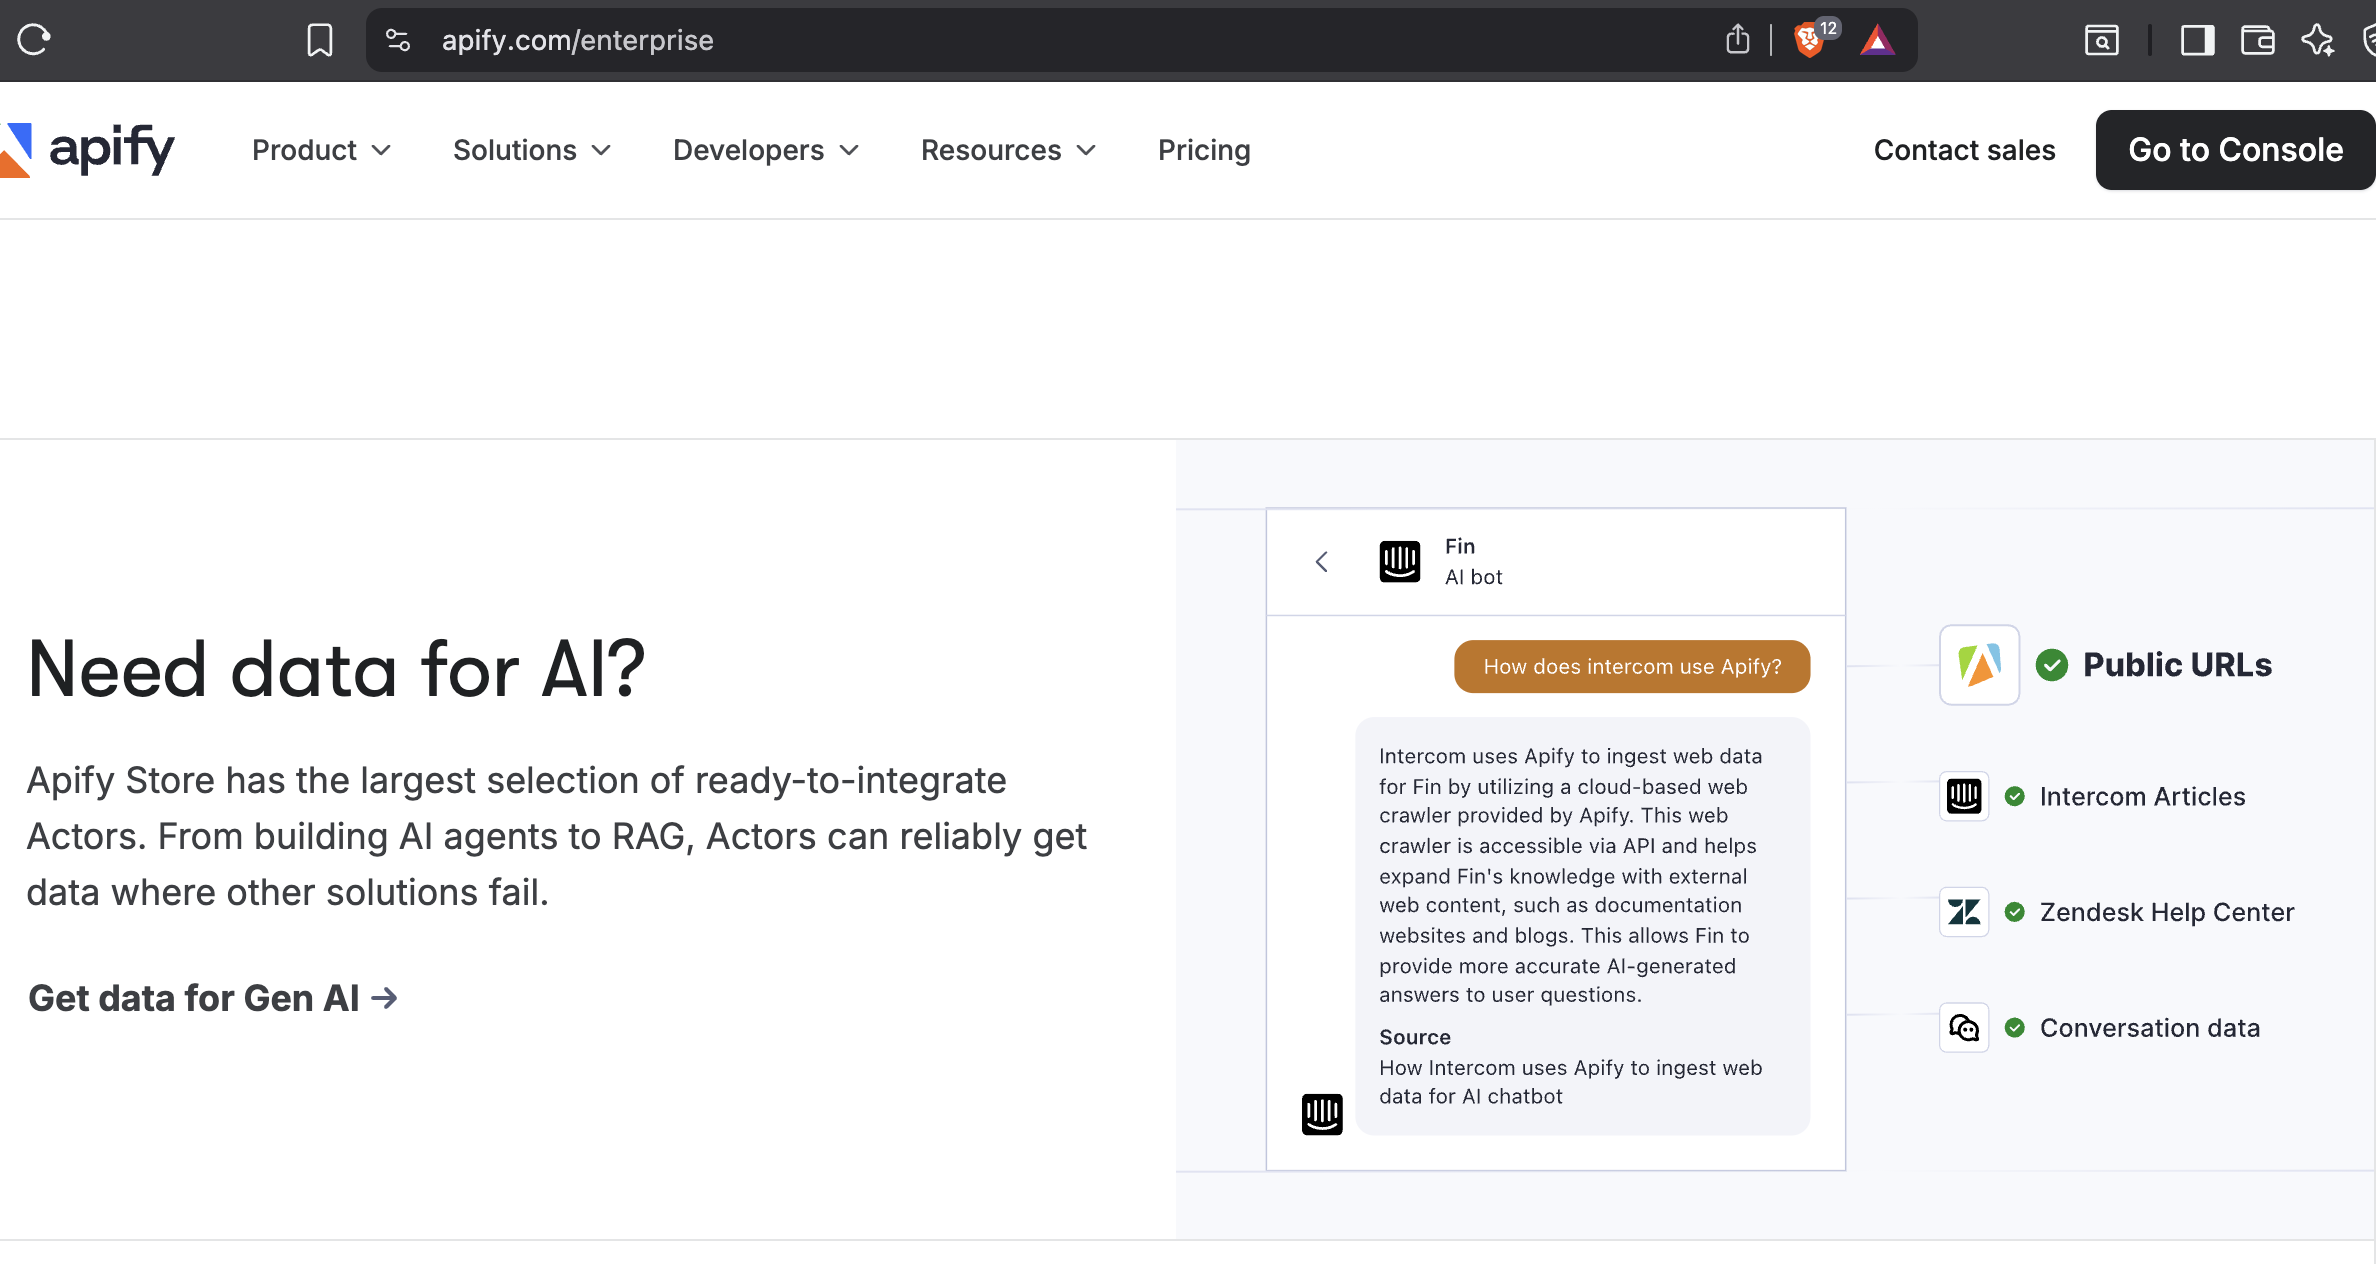The image size is (2376, 1264).
Task: Click the Intercom logo beside Fin header
Action: click(x=1400, y=562)
